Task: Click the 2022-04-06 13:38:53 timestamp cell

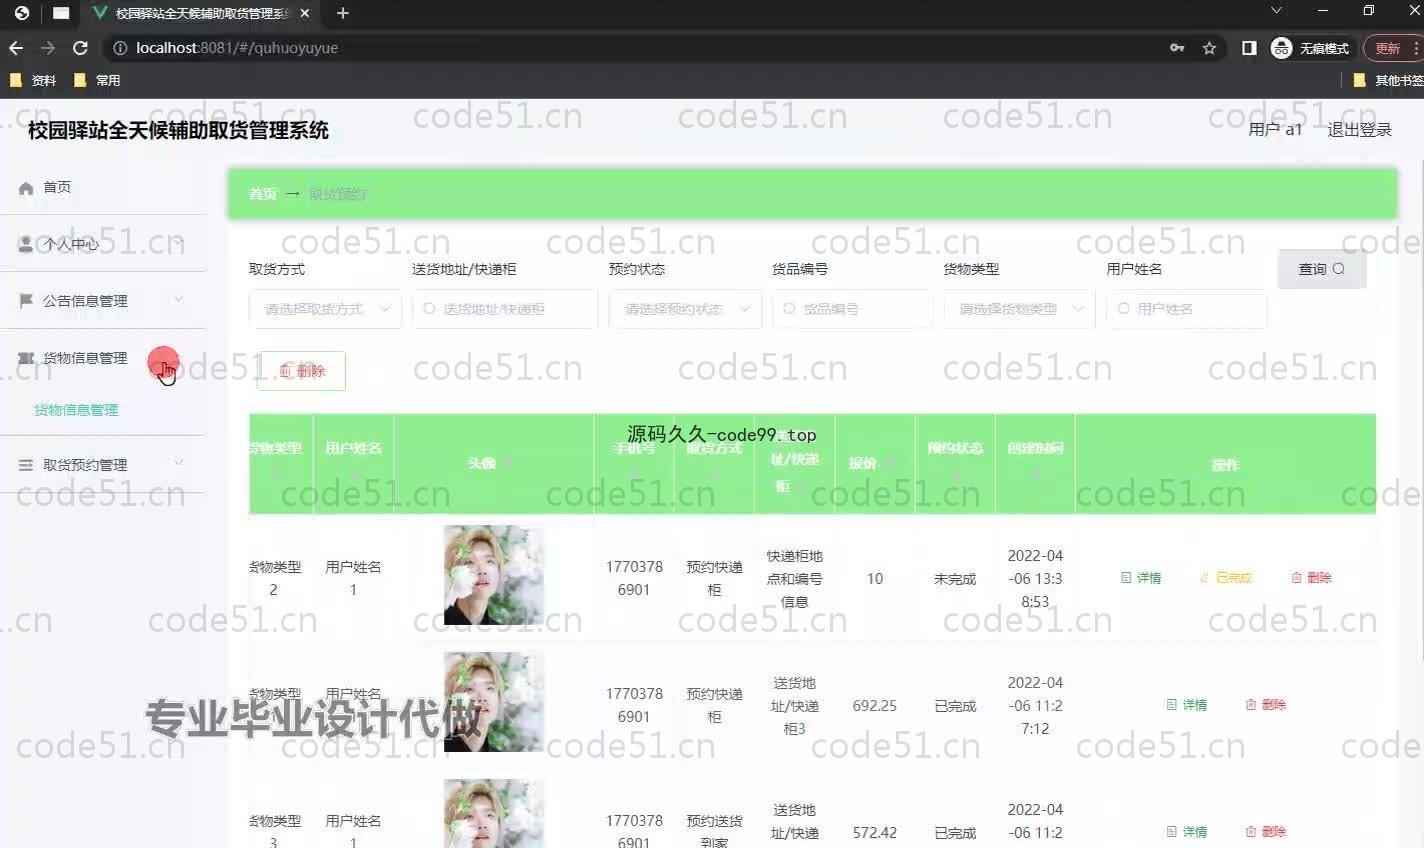Action: point(1035,579)
